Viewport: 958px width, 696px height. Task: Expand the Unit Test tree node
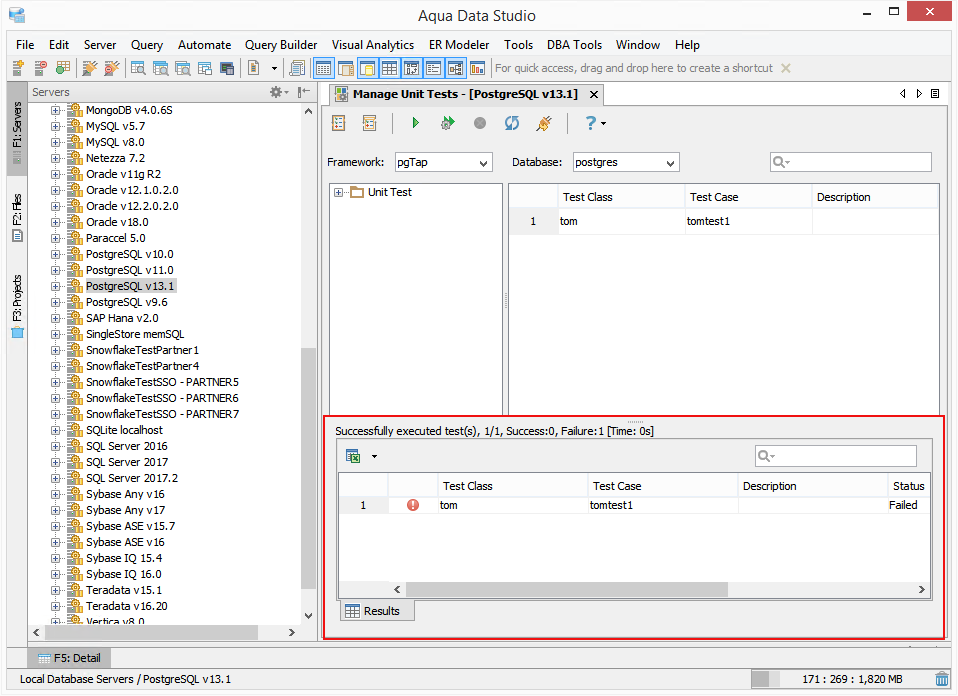pos(338,192)
